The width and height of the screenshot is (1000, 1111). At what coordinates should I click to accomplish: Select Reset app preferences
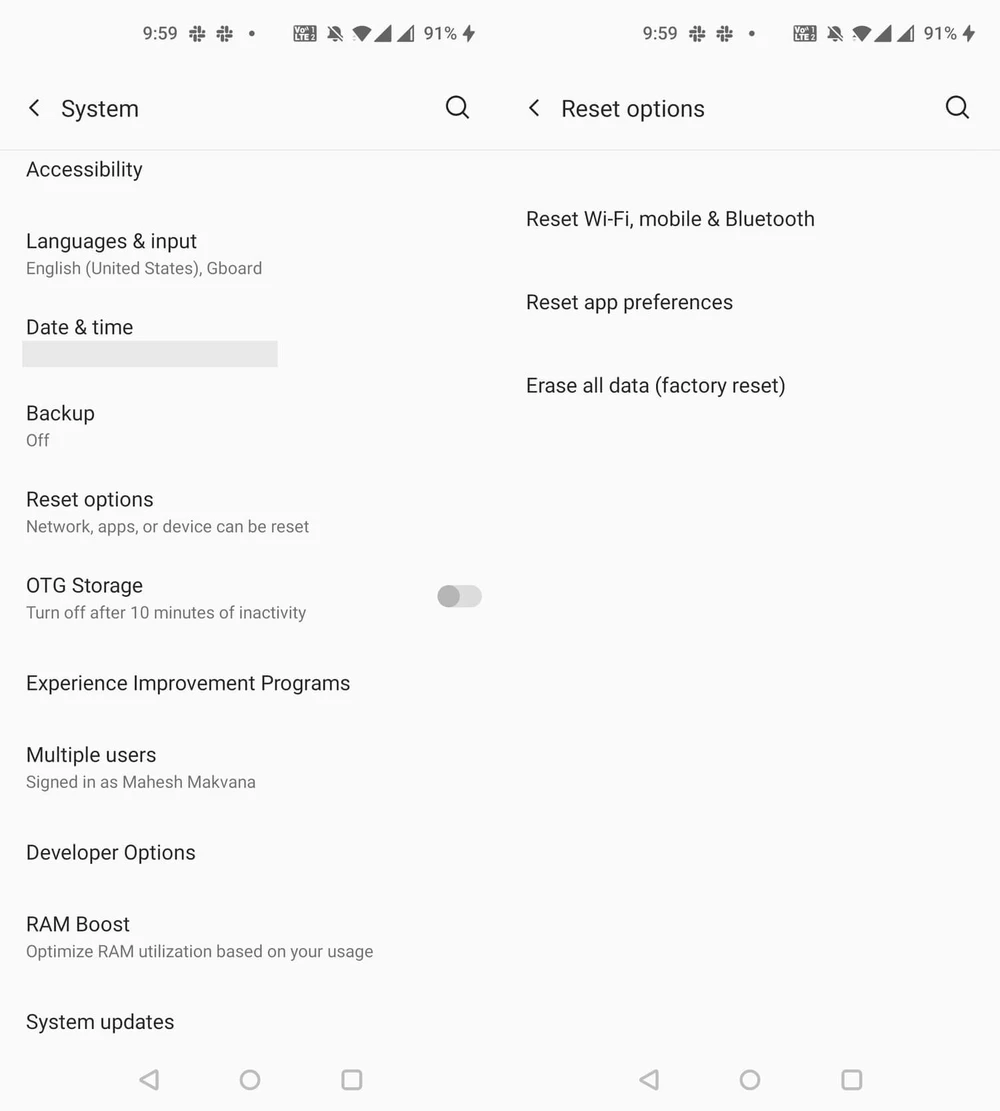pyautogui.click(x=629, y=302)
